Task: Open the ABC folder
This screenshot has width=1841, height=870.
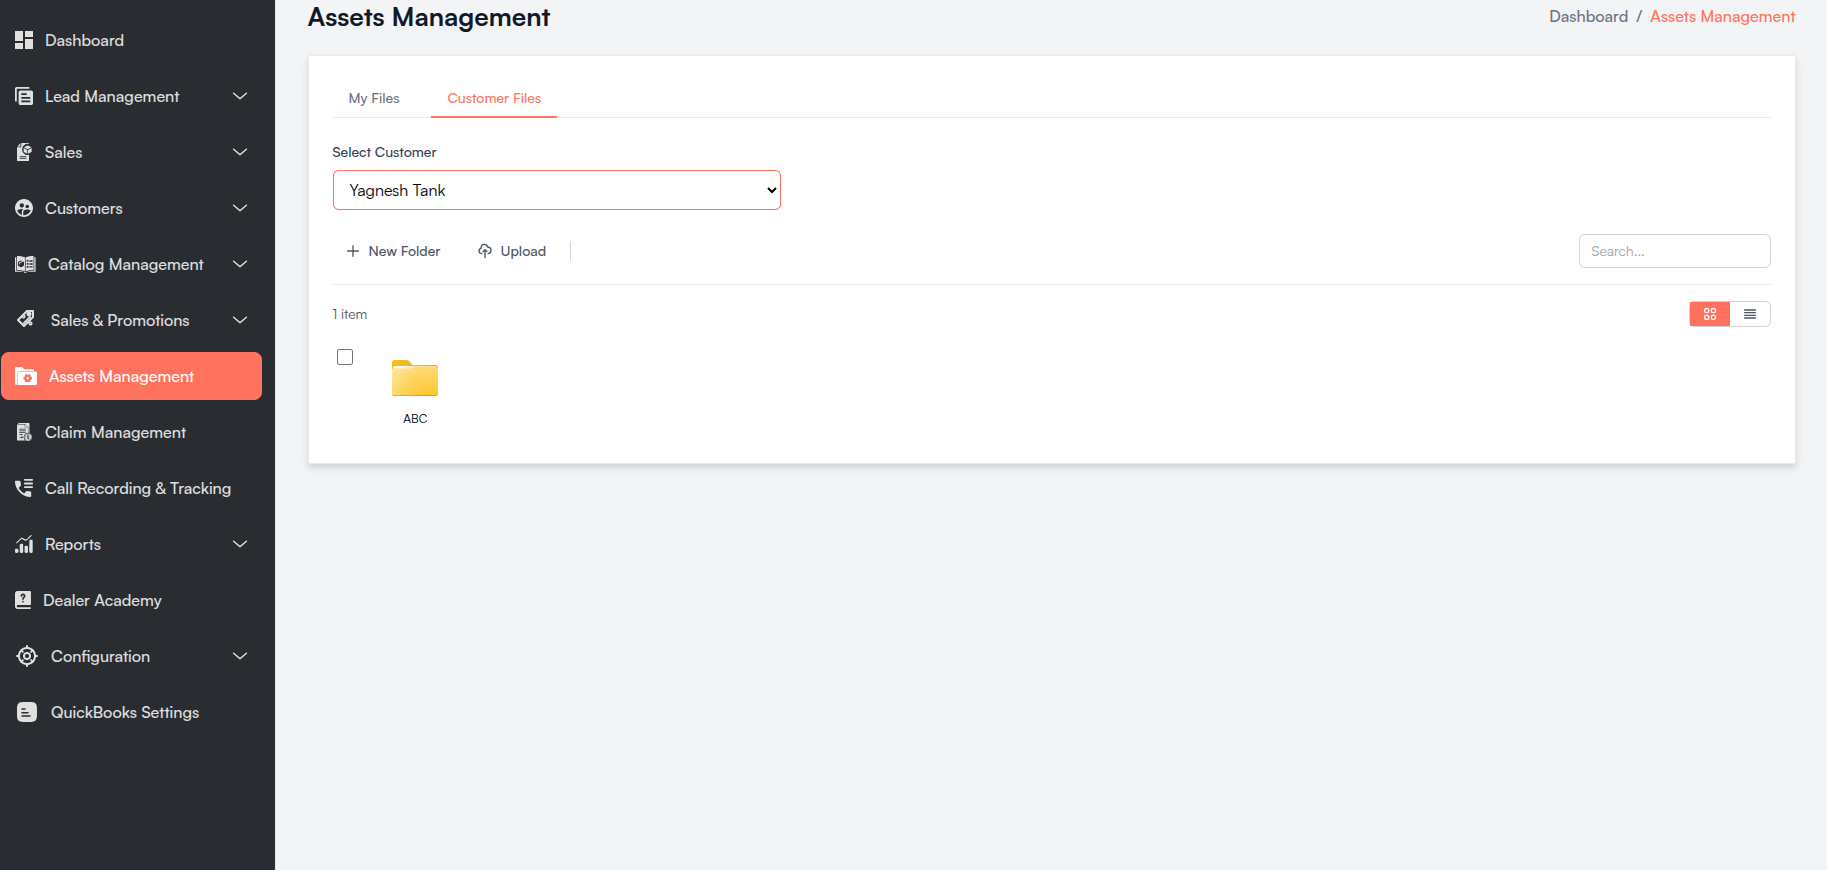Action: pyautogui.click(x=415, y=378)
